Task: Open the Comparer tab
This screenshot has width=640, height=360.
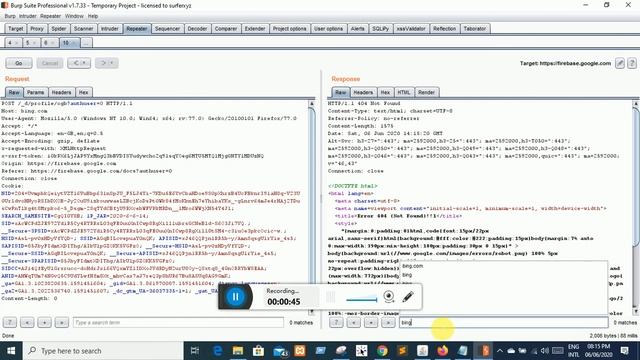Action: (226, 29)
